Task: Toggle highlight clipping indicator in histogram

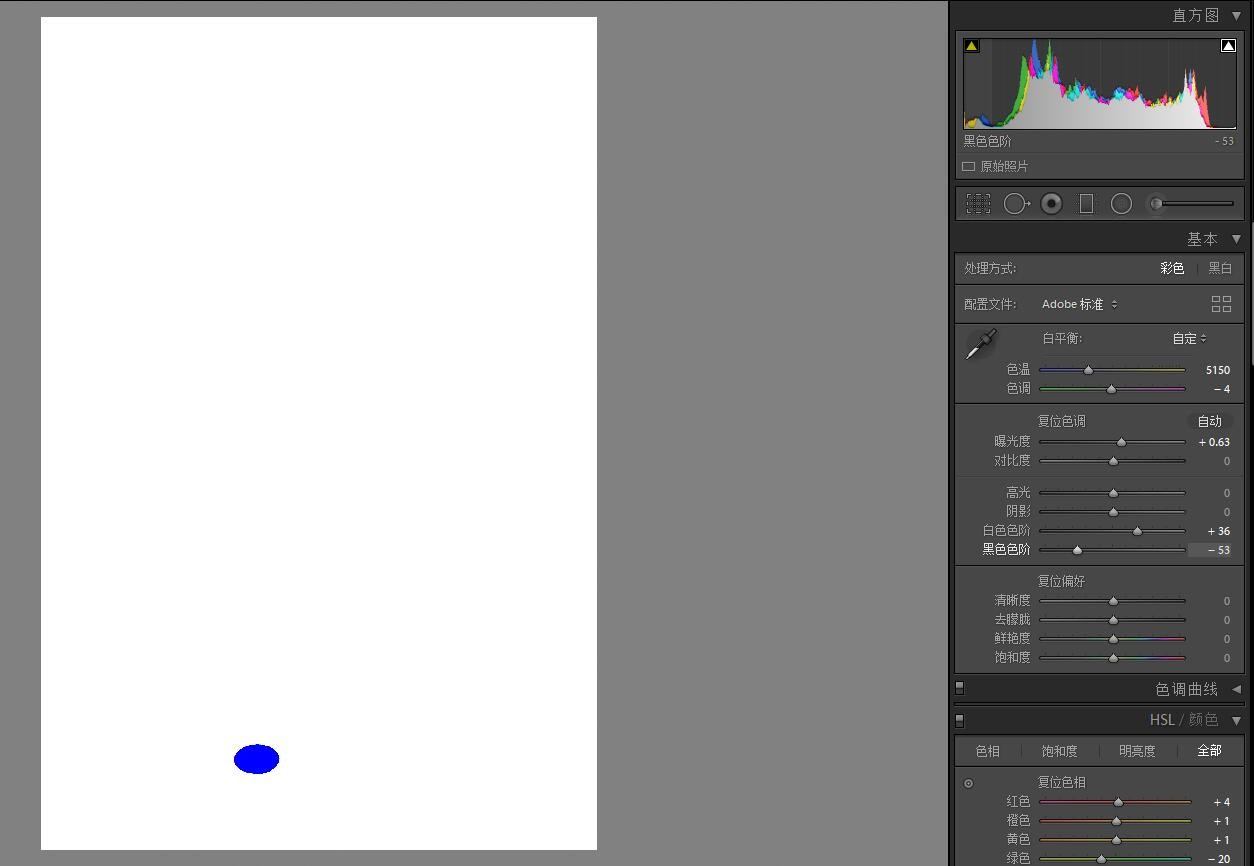Action: click(x=1228, y=46)
